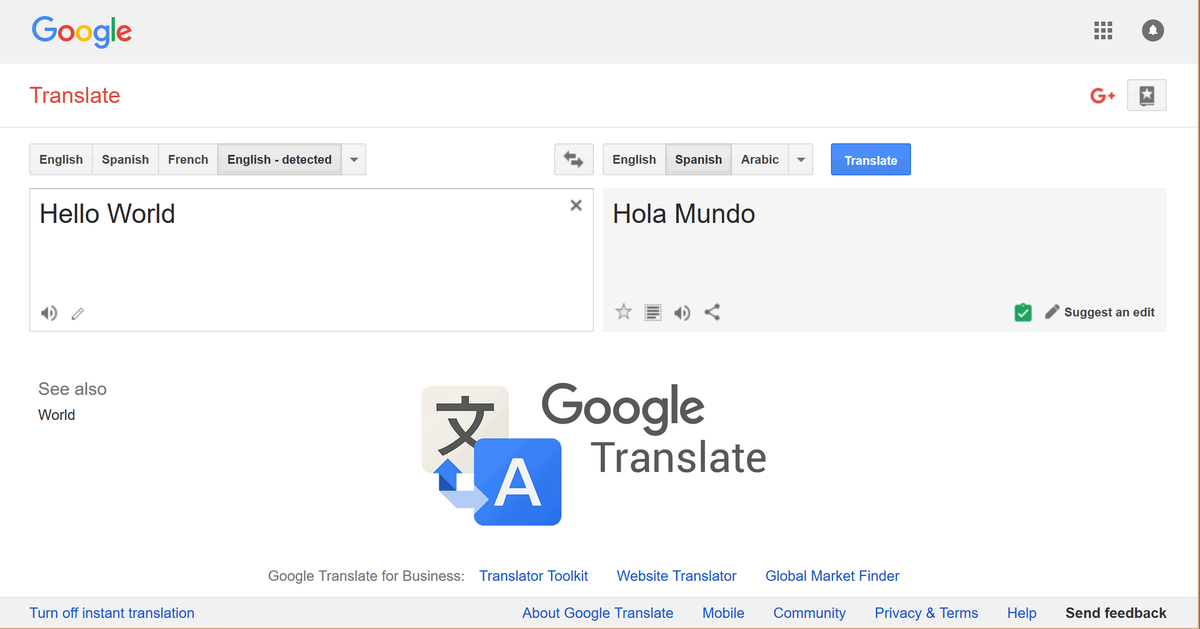Open the Privacy & Terms link
The width and height of the screenshot is (1200, 629).
point(927,613)
